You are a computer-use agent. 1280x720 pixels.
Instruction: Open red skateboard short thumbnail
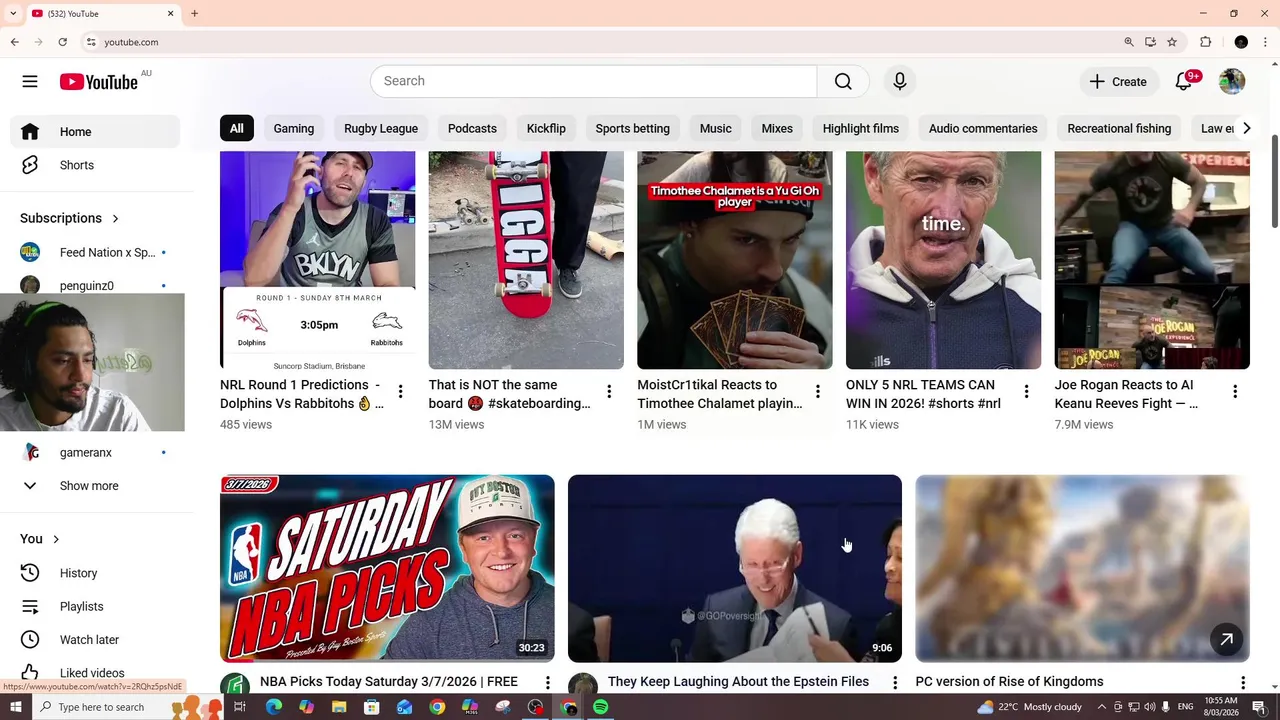click(x=526, y=260)
